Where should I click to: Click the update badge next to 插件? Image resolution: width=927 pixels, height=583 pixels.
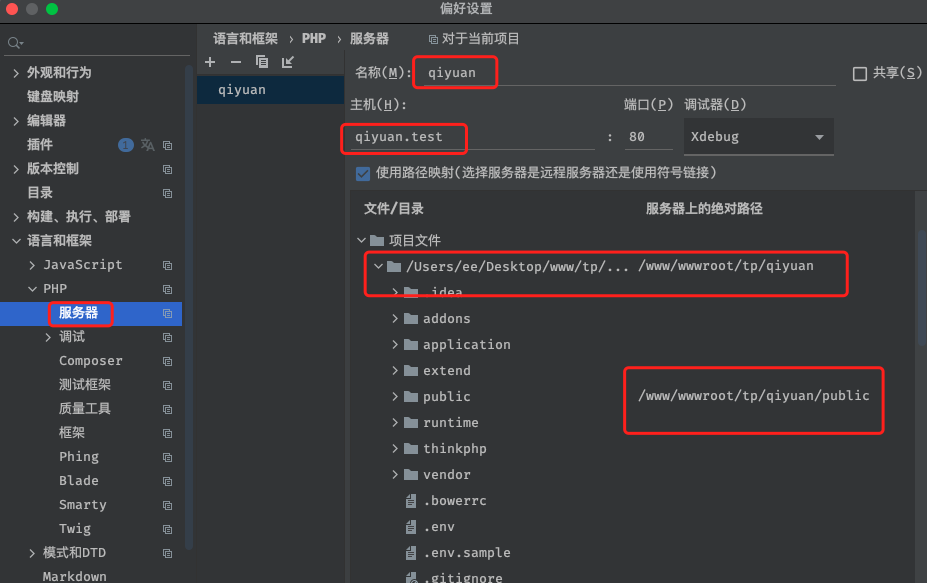click(x=125, y=145)
